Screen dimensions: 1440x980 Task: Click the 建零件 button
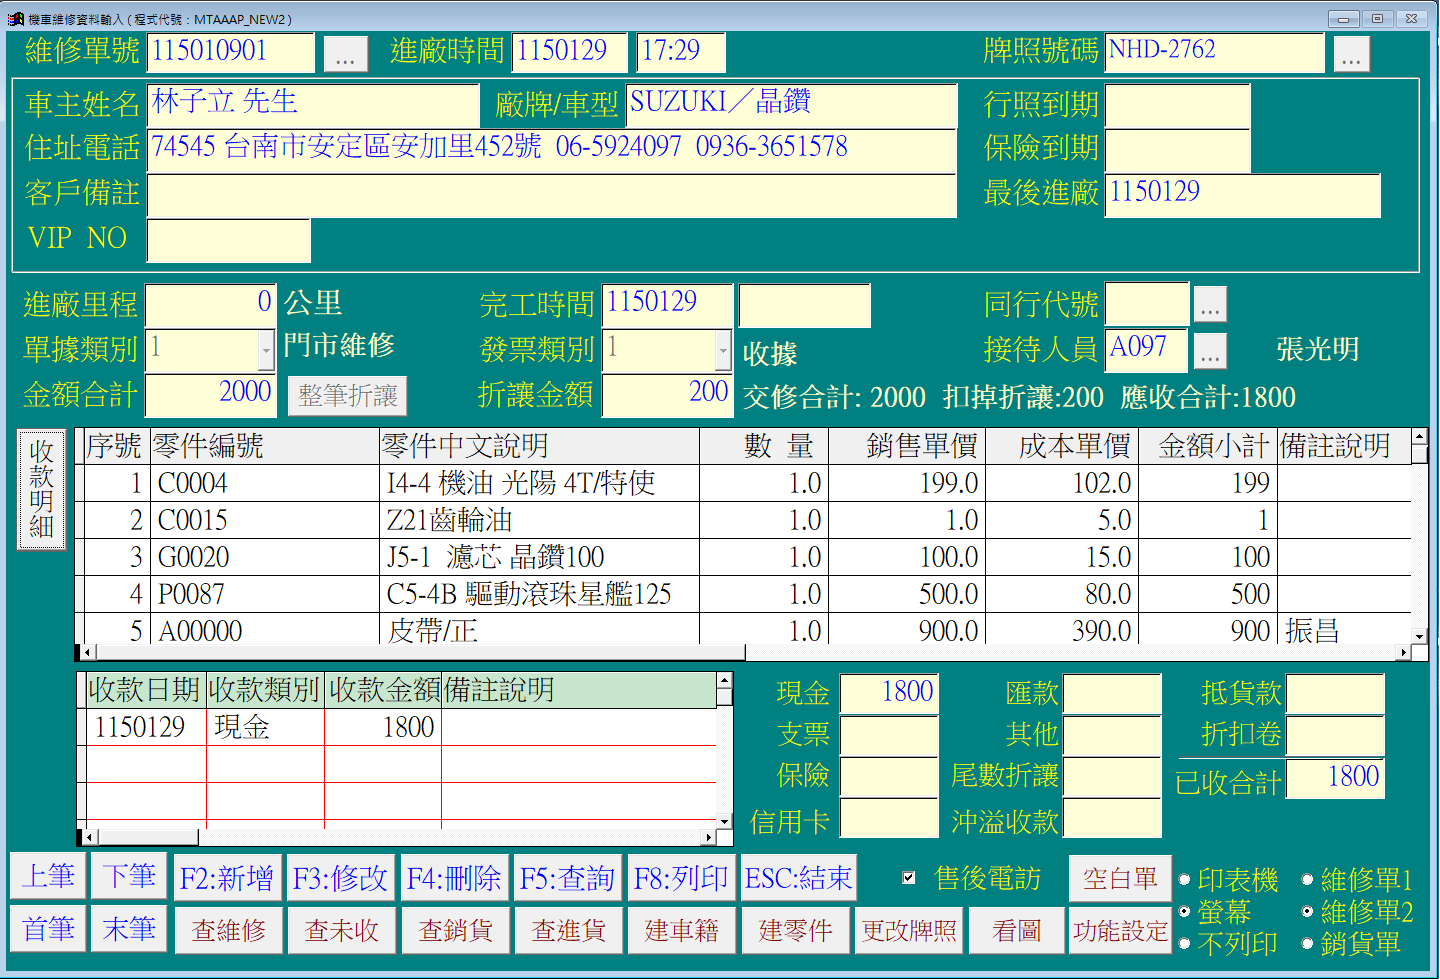[796, 931]
